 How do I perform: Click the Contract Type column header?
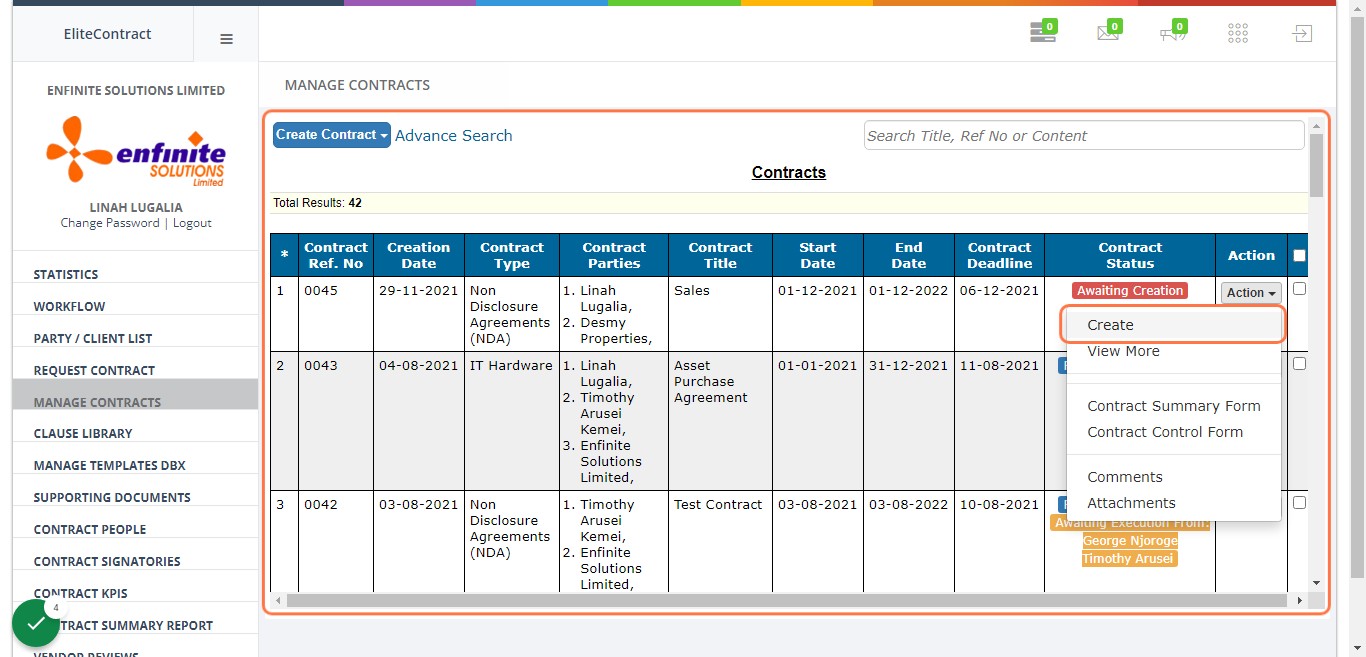pyautogui.click(x=512, y=255)
